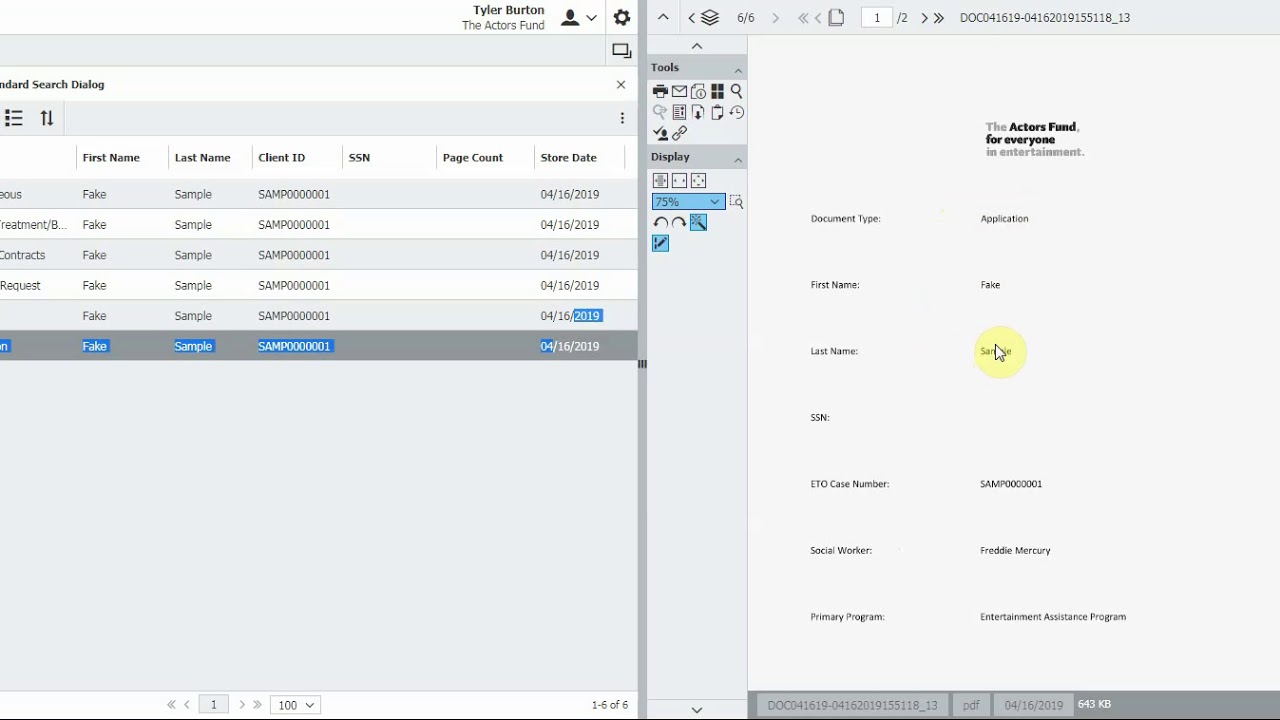Edit the results page number field
Image resolution: width=1280 pixels, height=720 pixels.
point(213,705)
